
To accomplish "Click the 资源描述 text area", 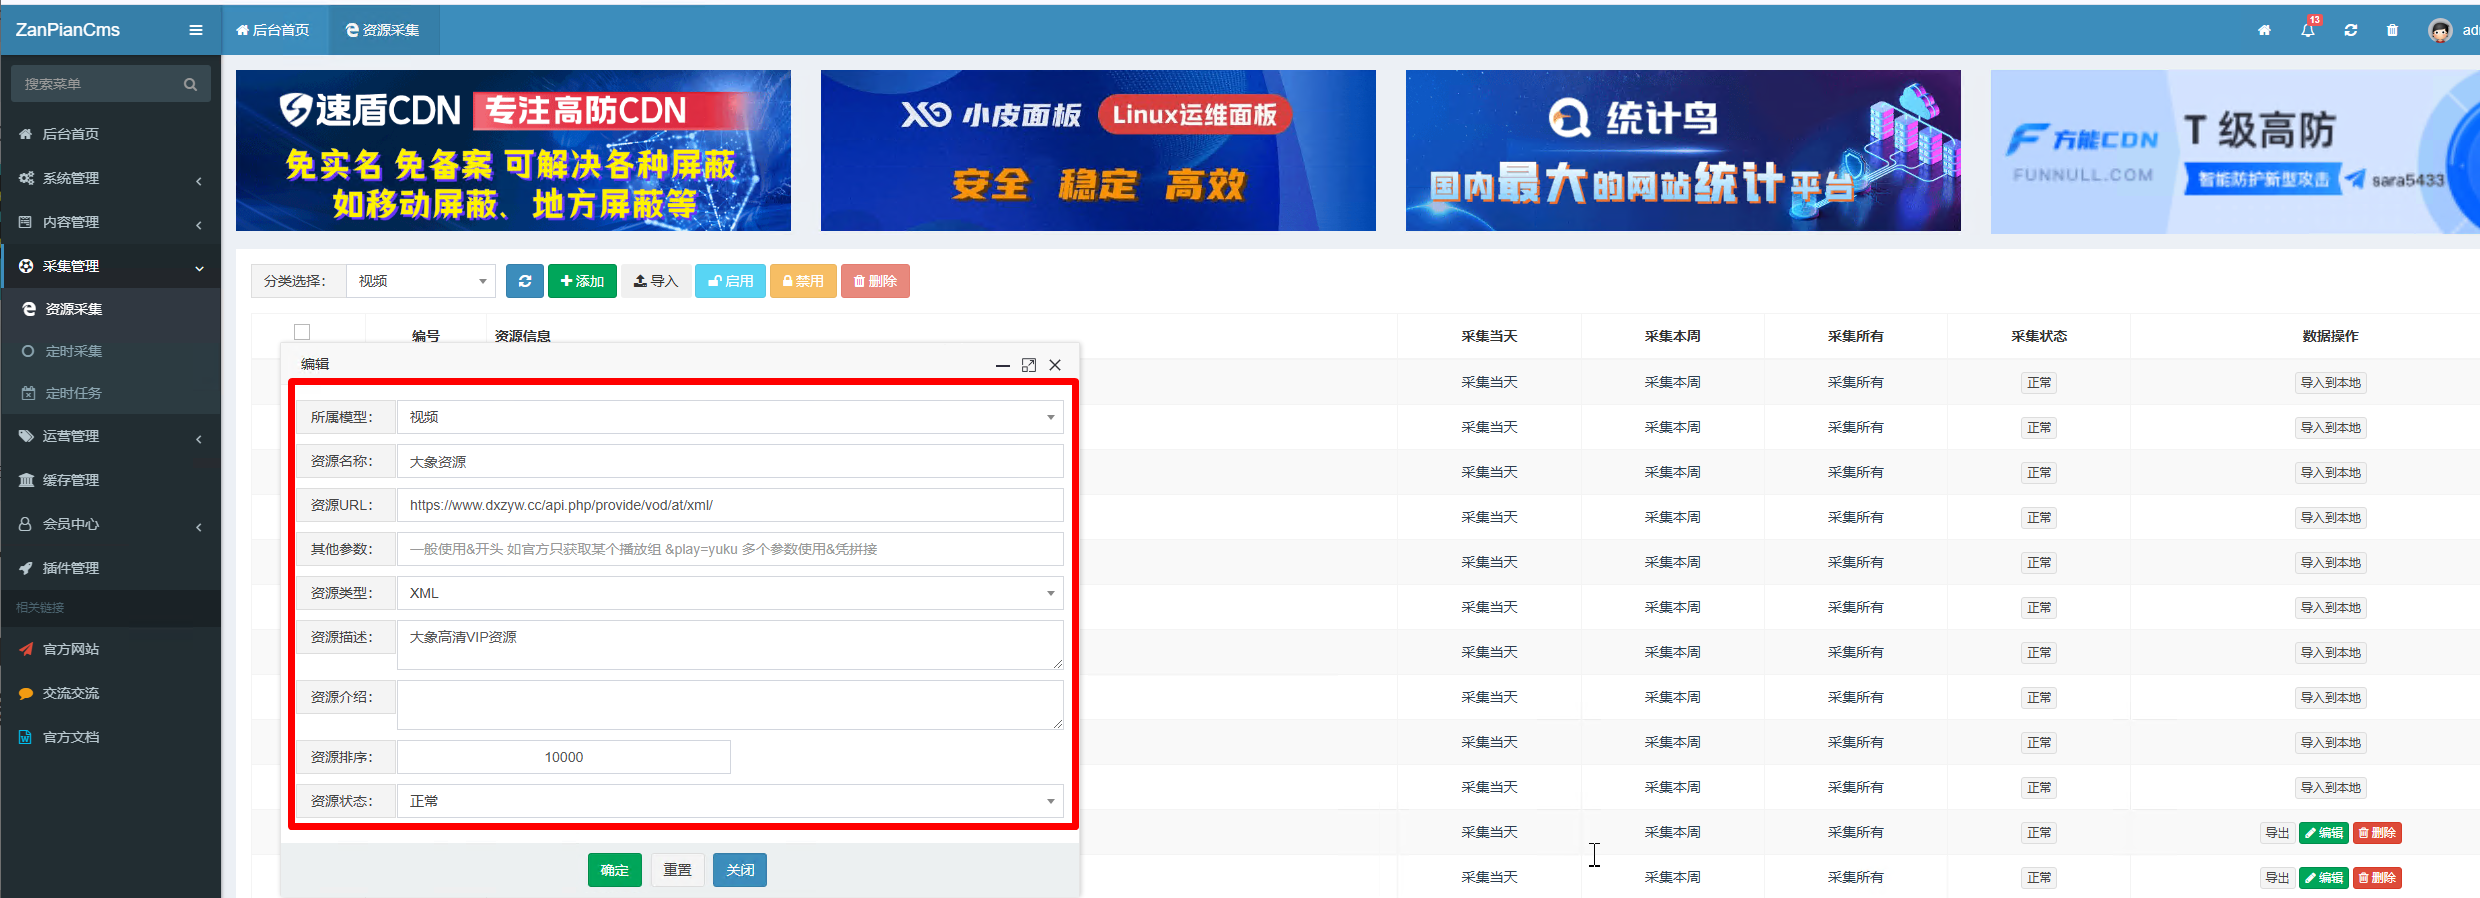I will [730, 645].
